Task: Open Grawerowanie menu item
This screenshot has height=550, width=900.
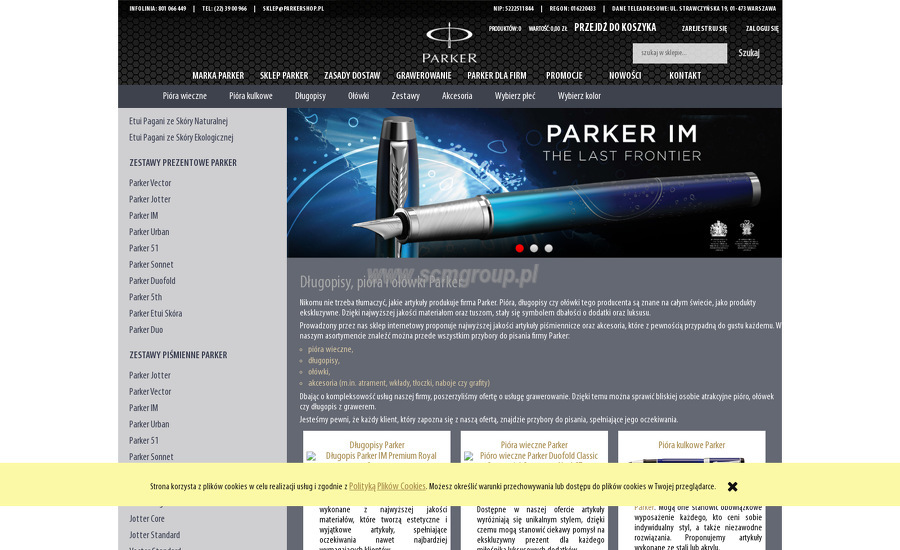Action: point(424,75)
